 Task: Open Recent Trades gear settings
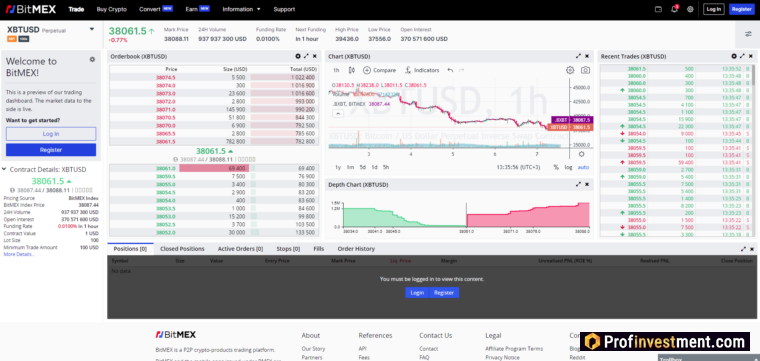click(734, 56)
